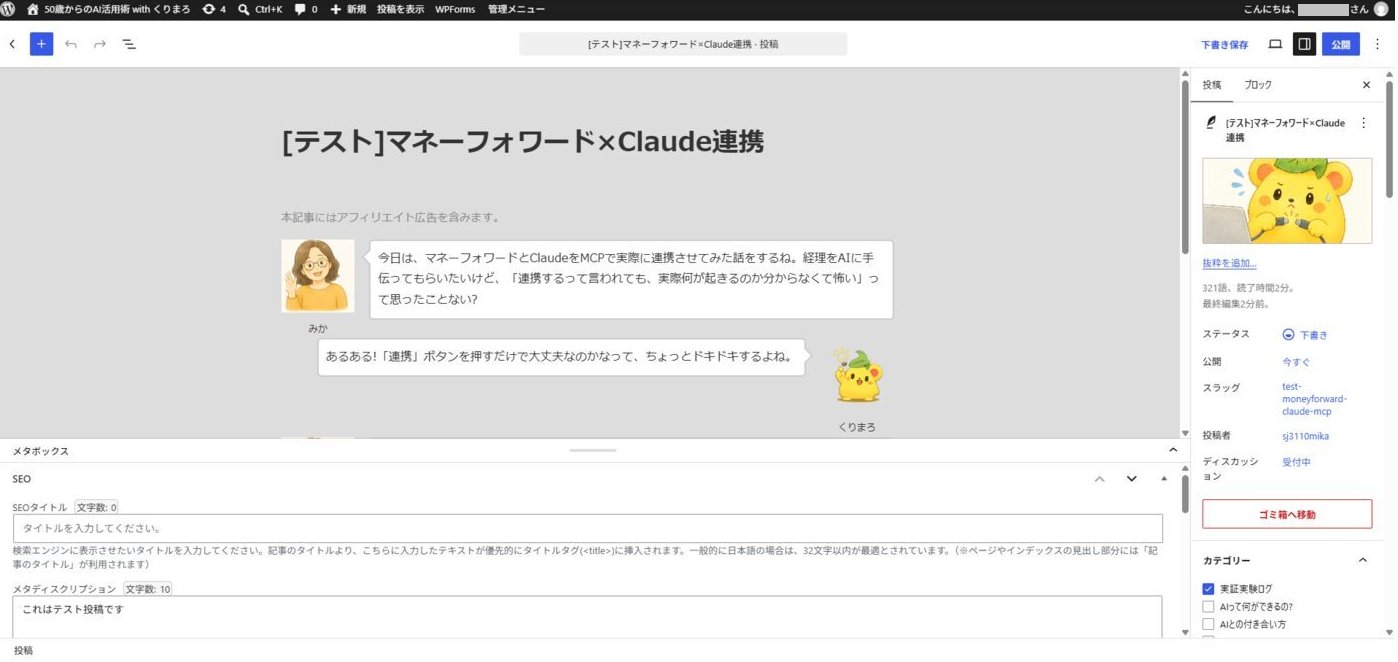Move the SEO meta box up
Viewport: 1398px width, 662px height.
pos(1100,479)
